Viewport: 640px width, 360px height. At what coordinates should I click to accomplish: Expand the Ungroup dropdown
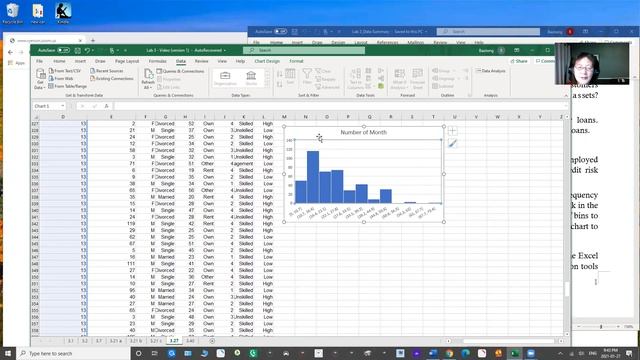coord(460,78)
